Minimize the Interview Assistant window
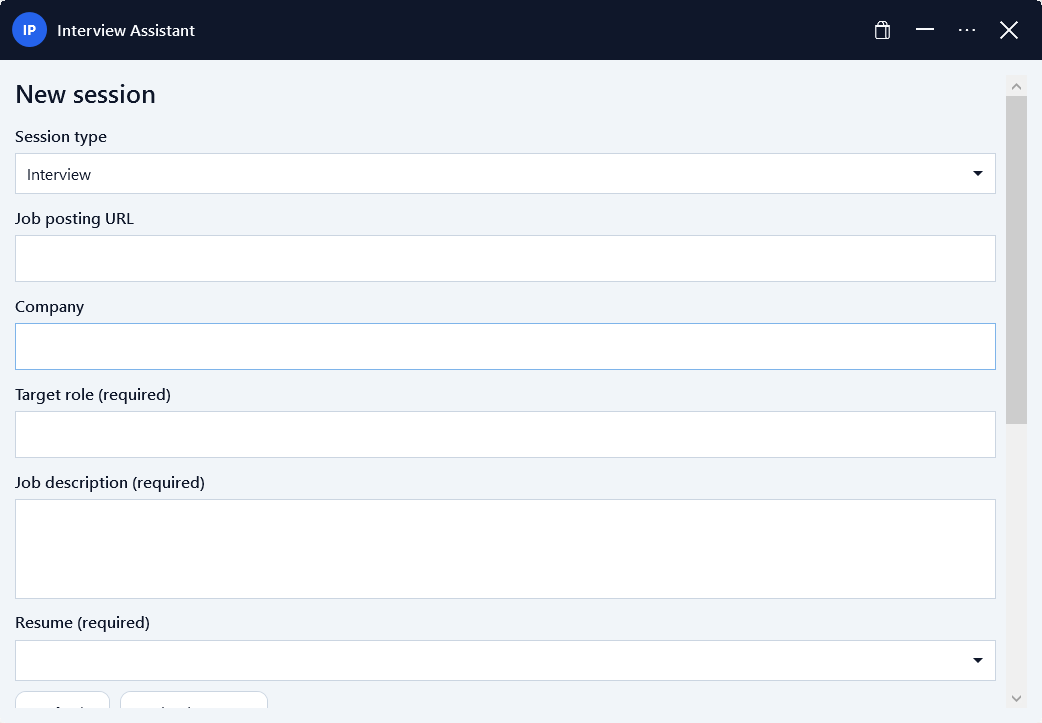Screen dimensions: 1042x723 click(x=924, y=29)
